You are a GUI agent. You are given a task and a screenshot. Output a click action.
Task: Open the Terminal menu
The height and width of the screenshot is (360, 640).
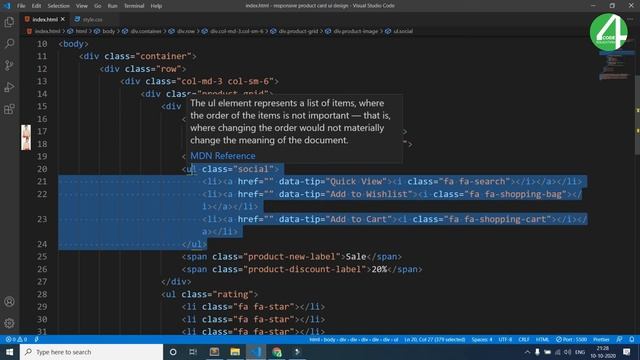click(x=134, y=6)
